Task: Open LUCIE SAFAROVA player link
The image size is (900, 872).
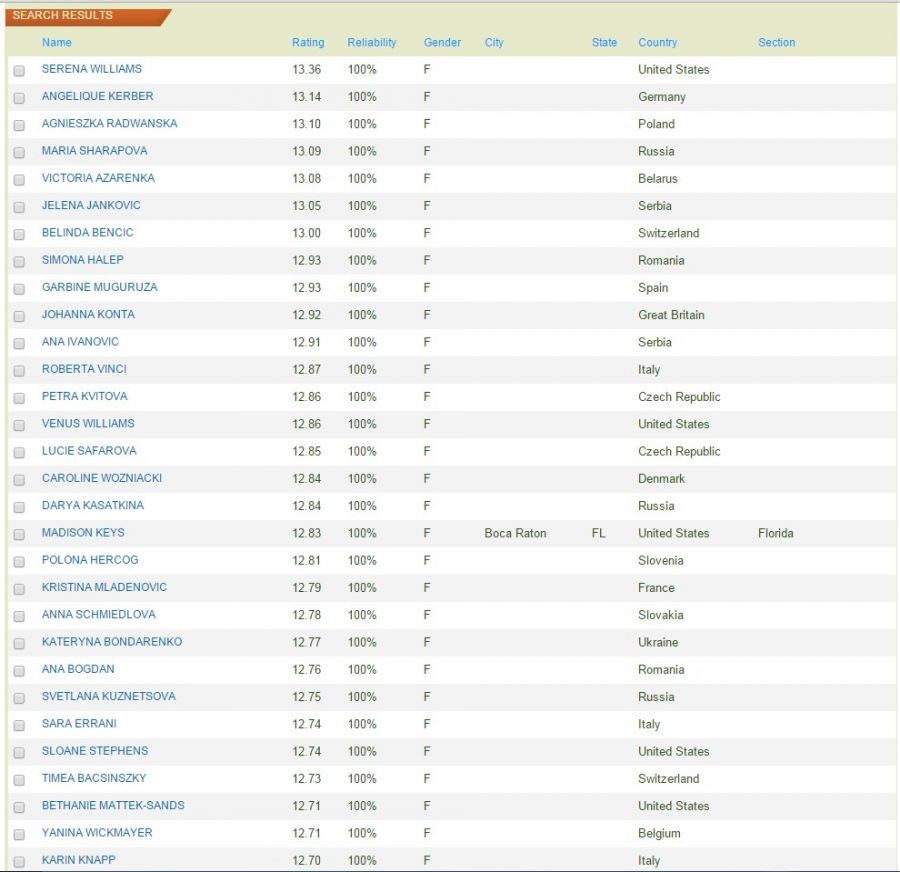Action: (x=89, y=451)
